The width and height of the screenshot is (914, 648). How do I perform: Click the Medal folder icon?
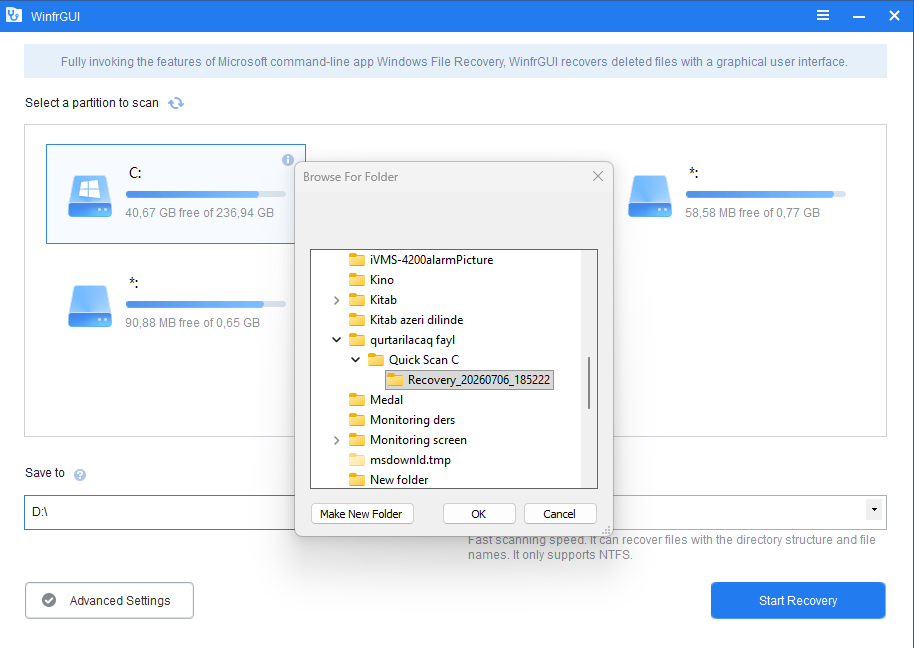pyautogui.click(x=357, y=400)
